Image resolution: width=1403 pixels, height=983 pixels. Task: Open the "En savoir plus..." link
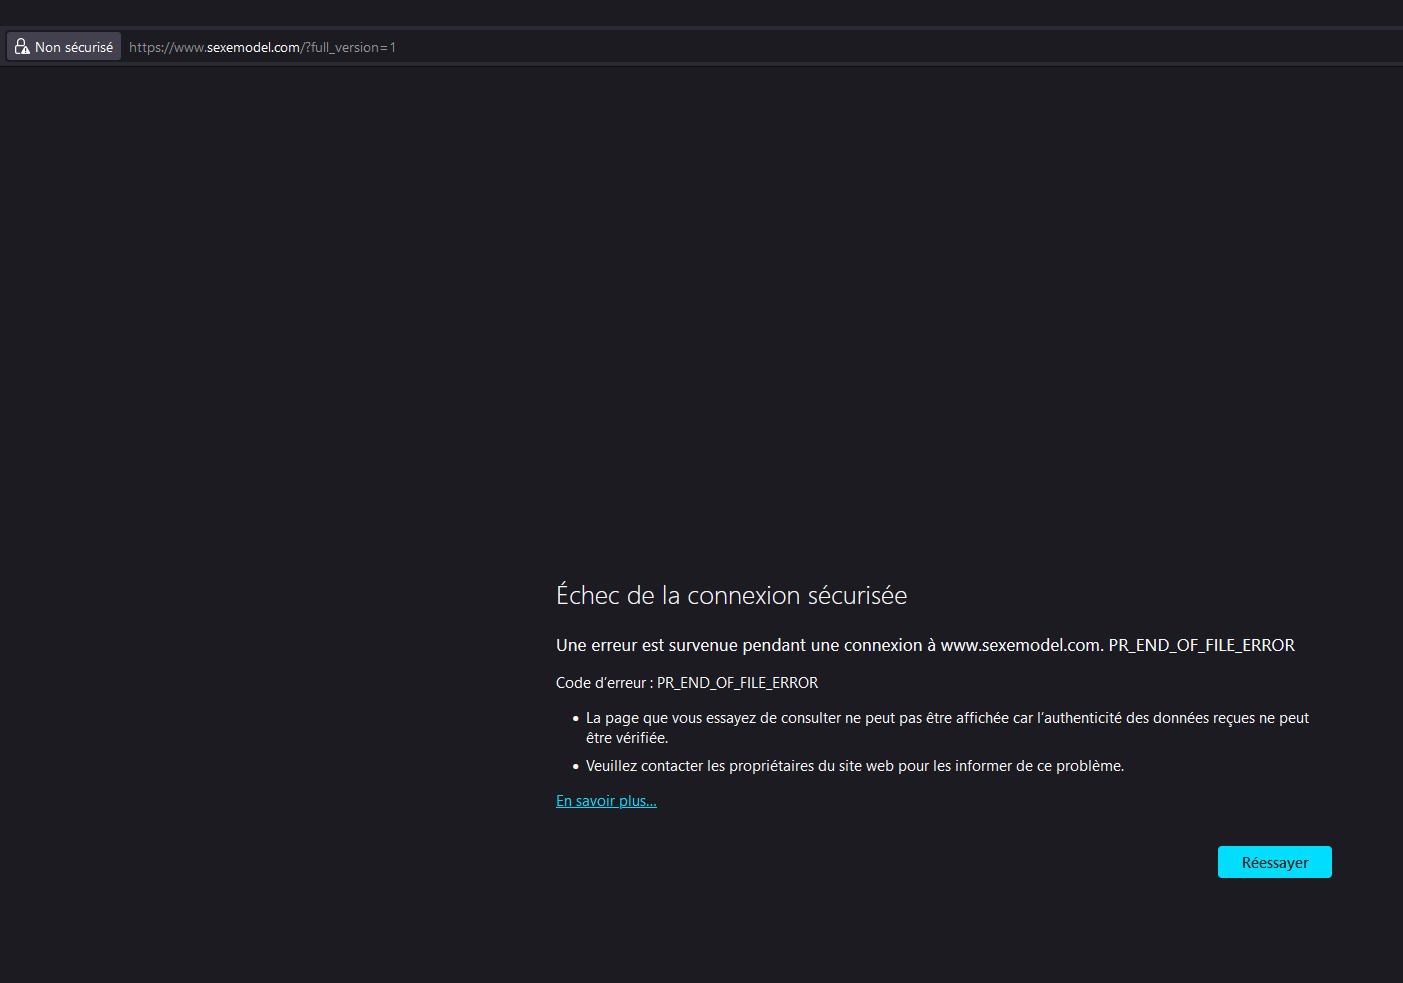tap(606, 801)
